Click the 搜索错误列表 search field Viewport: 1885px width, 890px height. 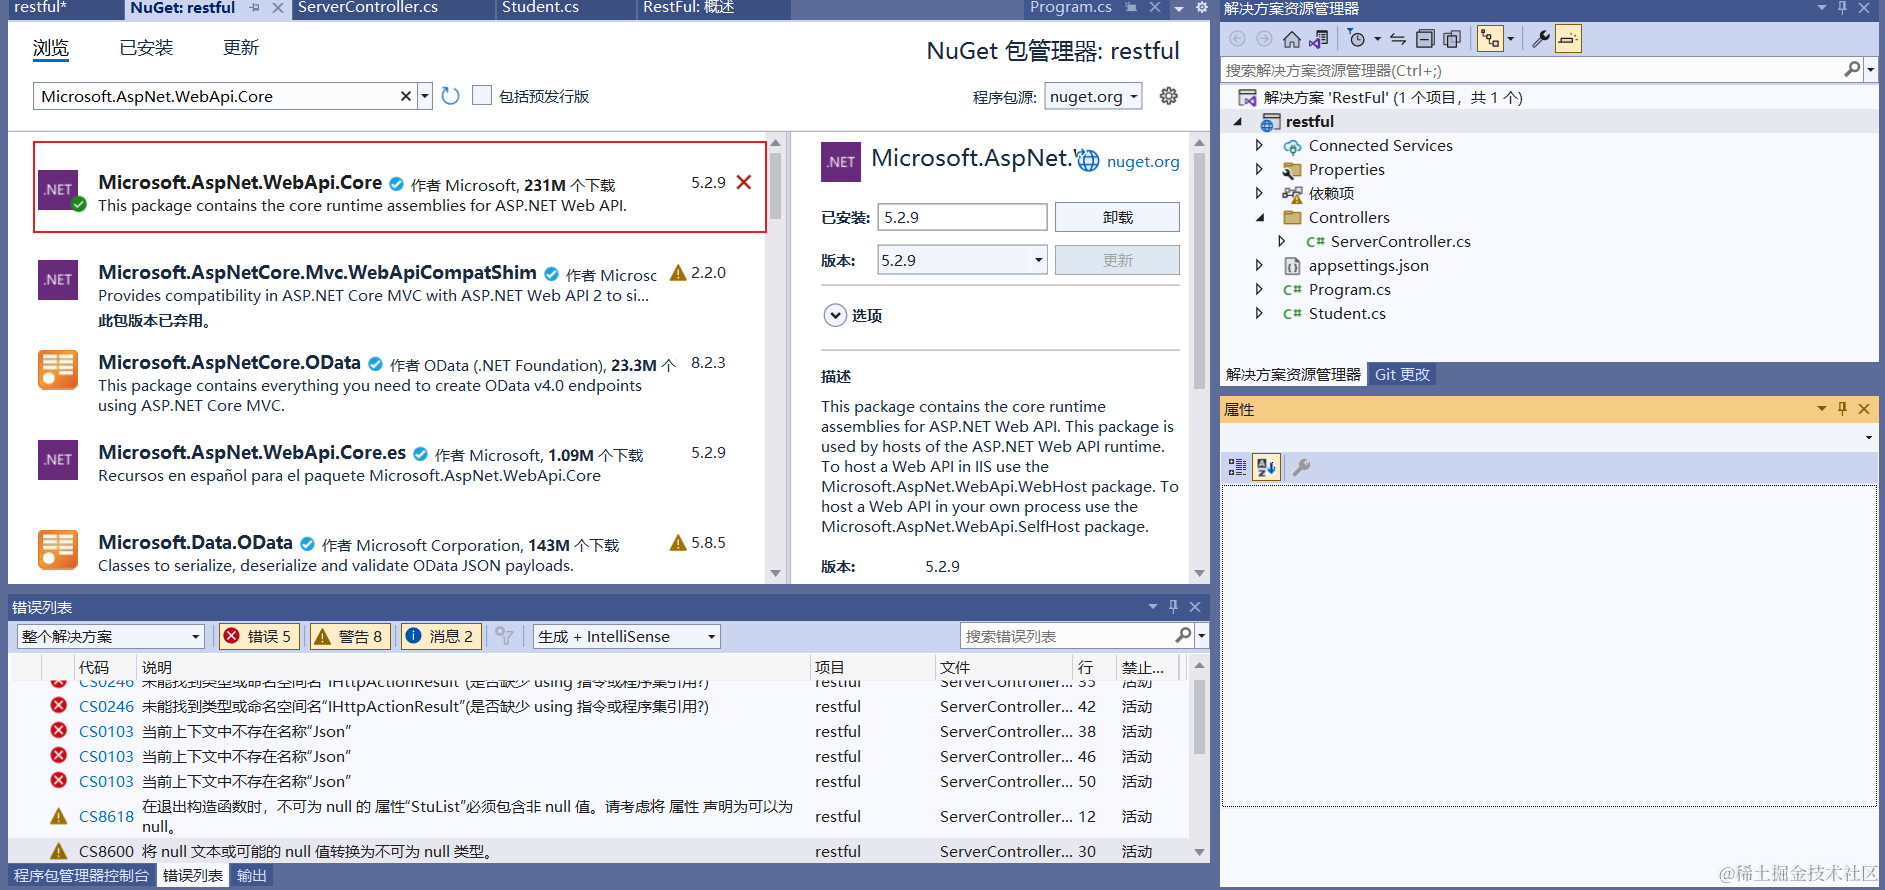tap(1068, 636)
